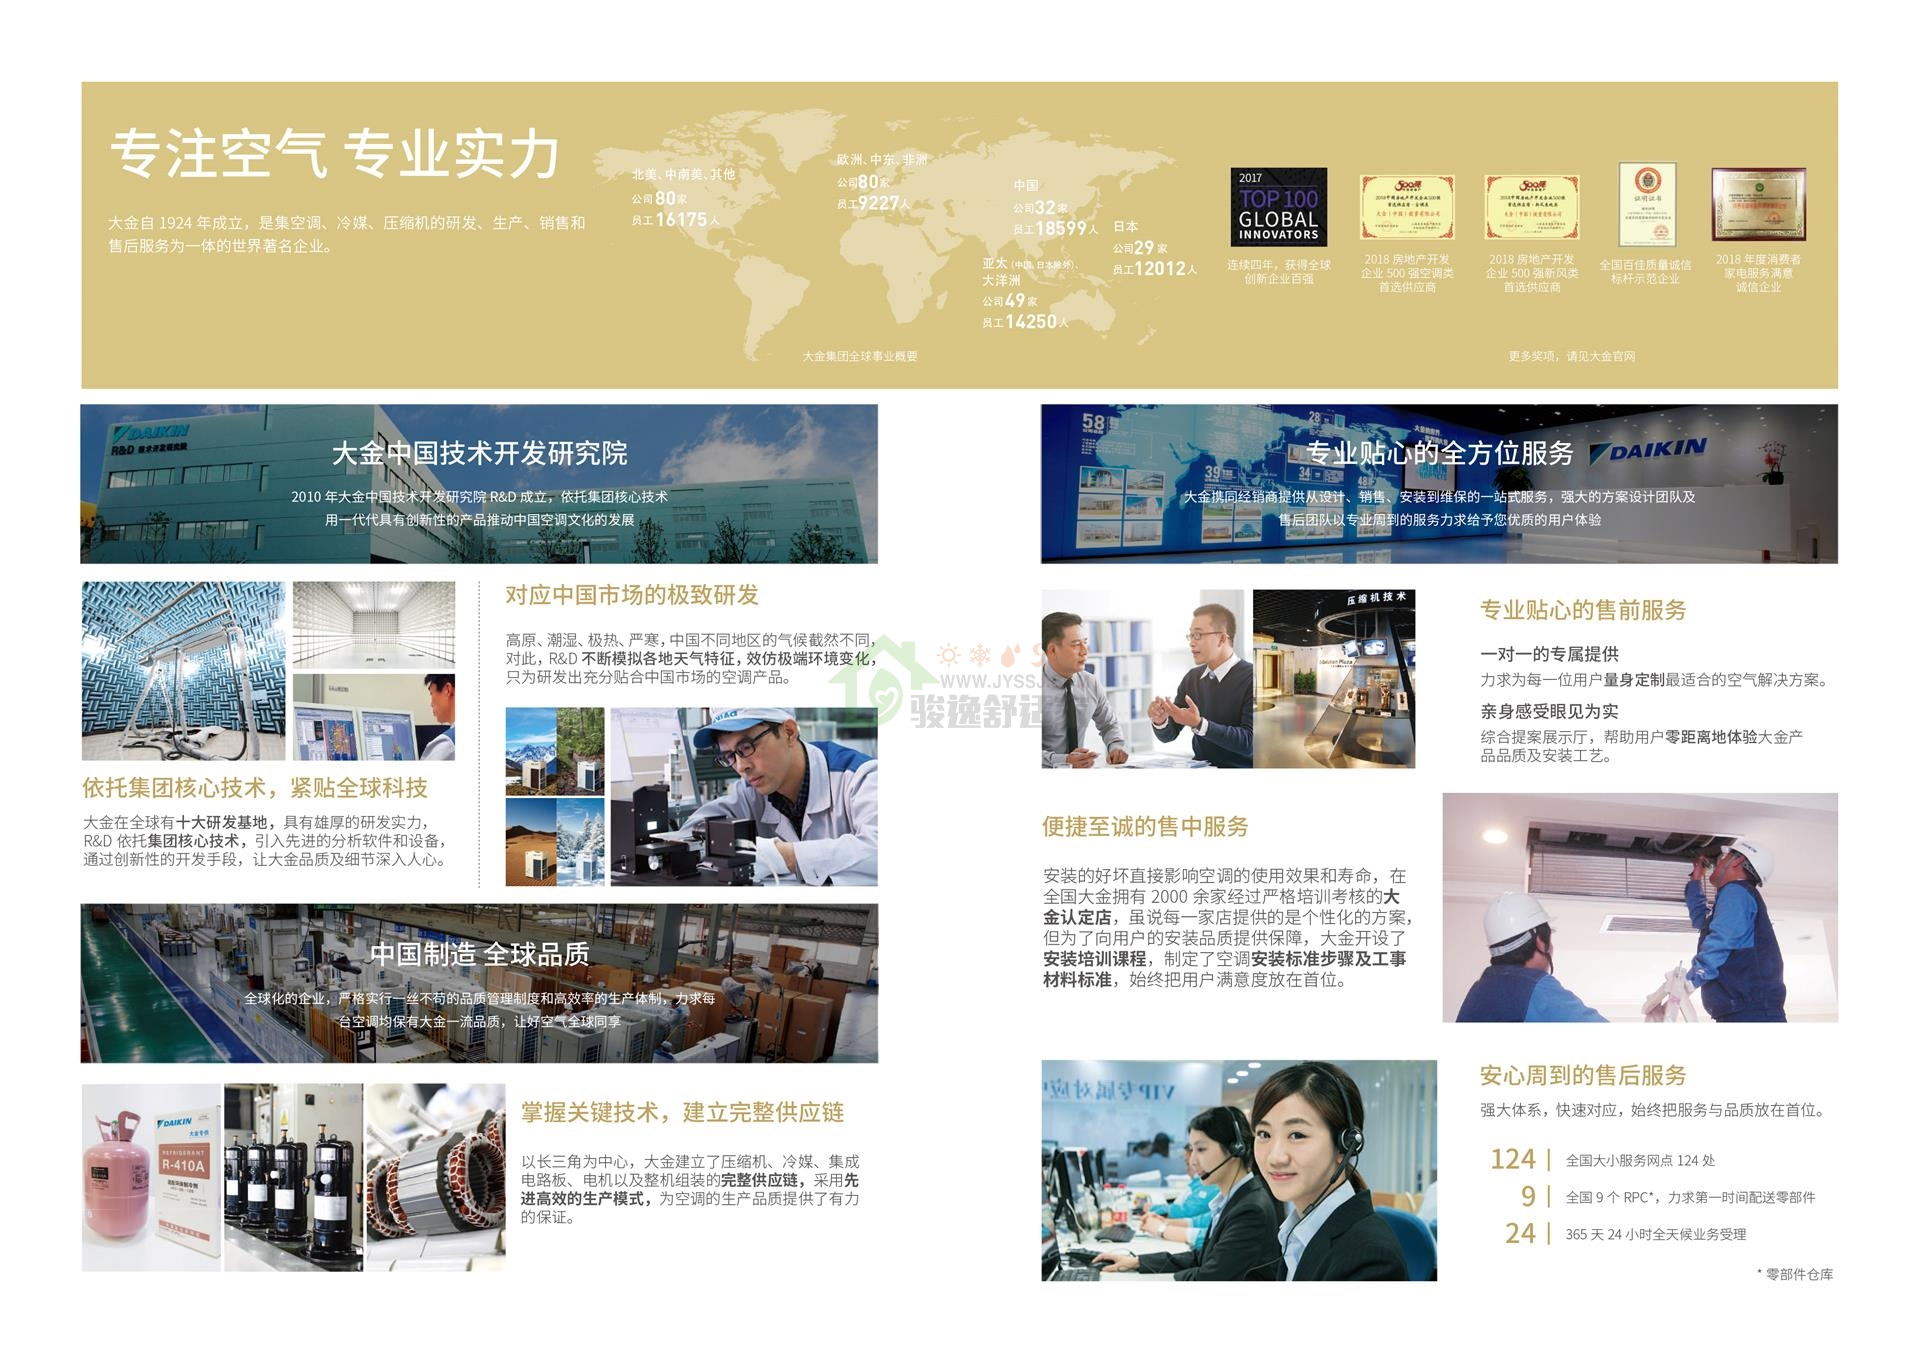Select the '中国制造 全球品质' banner title
Image resolution: width=1920 pixels, height=1363 pixels.
[x=480, y=955]
